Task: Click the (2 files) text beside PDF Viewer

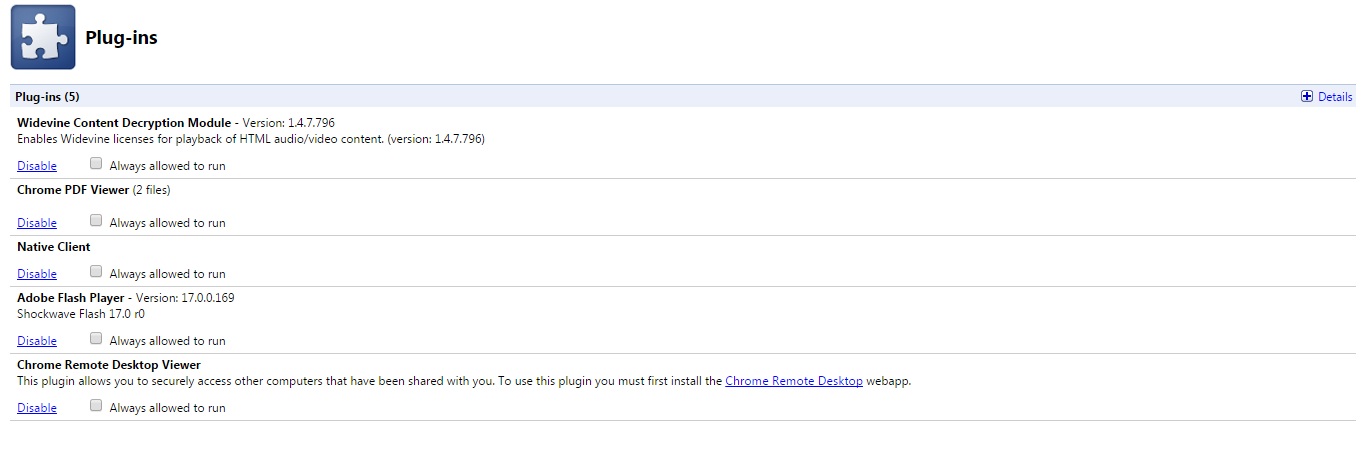Action: 152,190
